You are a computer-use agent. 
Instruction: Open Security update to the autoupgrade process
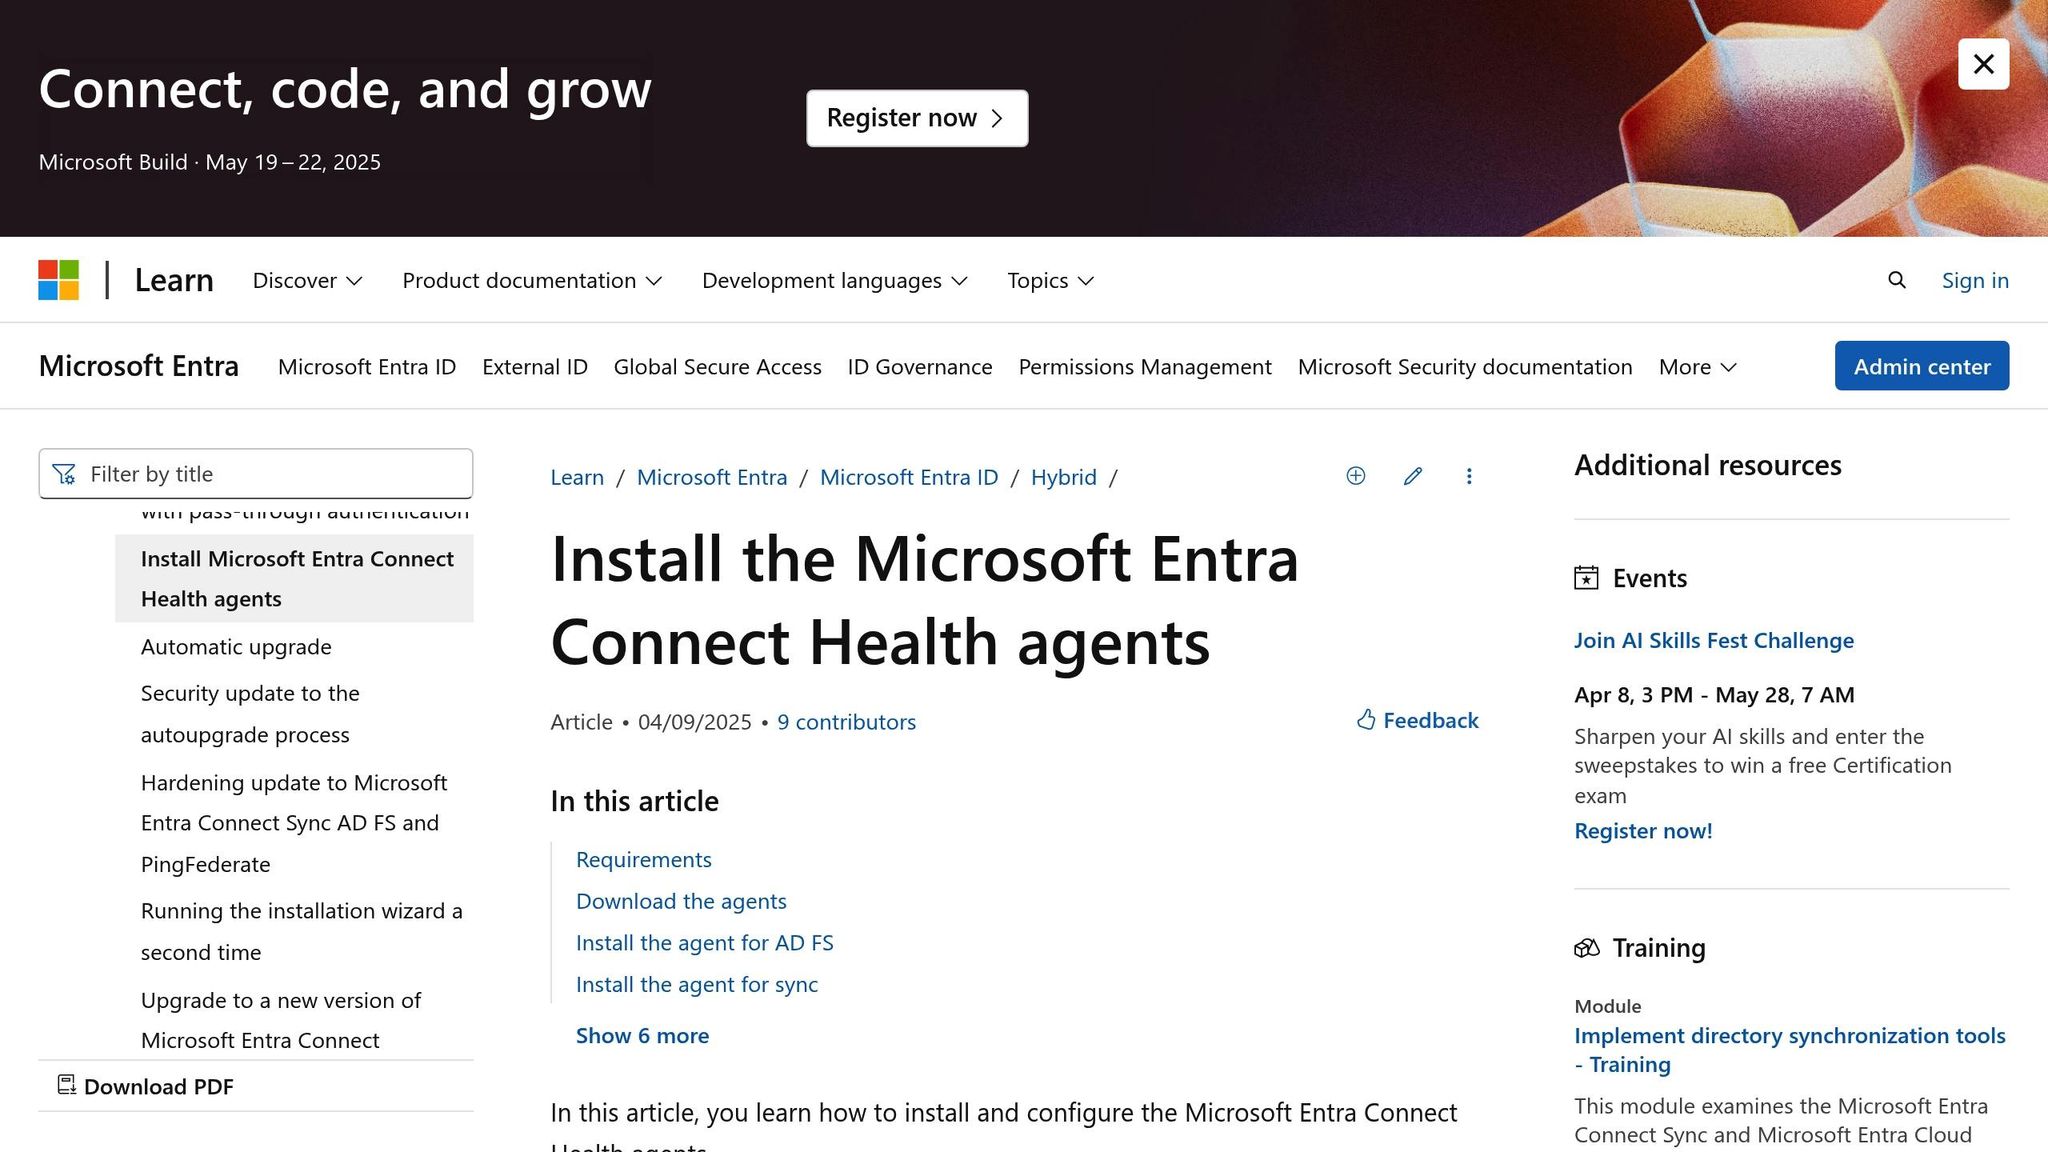250,714
